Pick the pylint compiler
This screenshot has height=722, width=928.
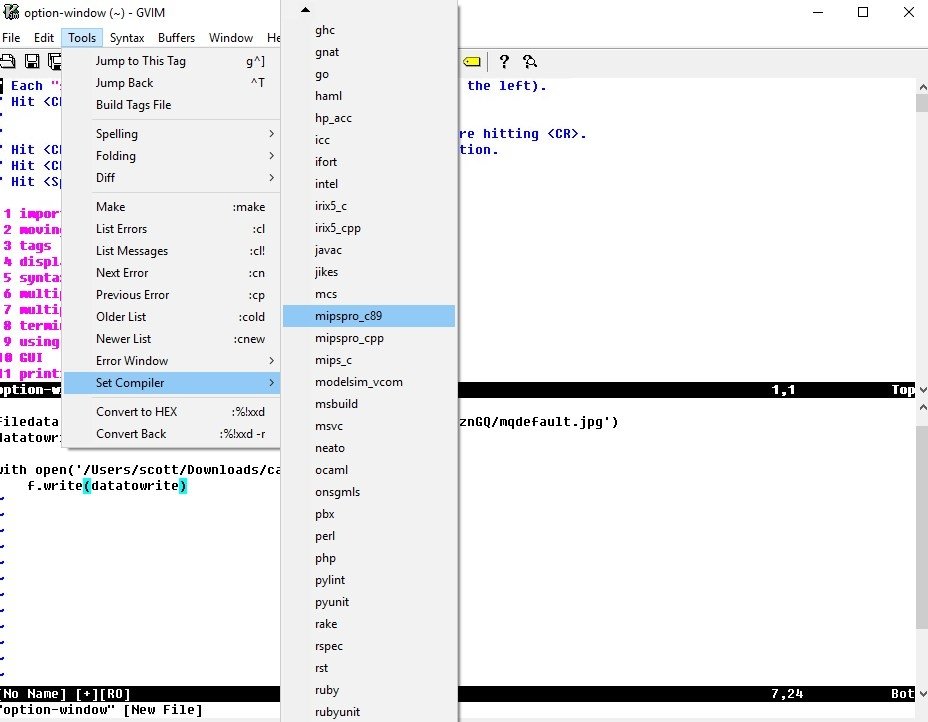coord(369,580)
